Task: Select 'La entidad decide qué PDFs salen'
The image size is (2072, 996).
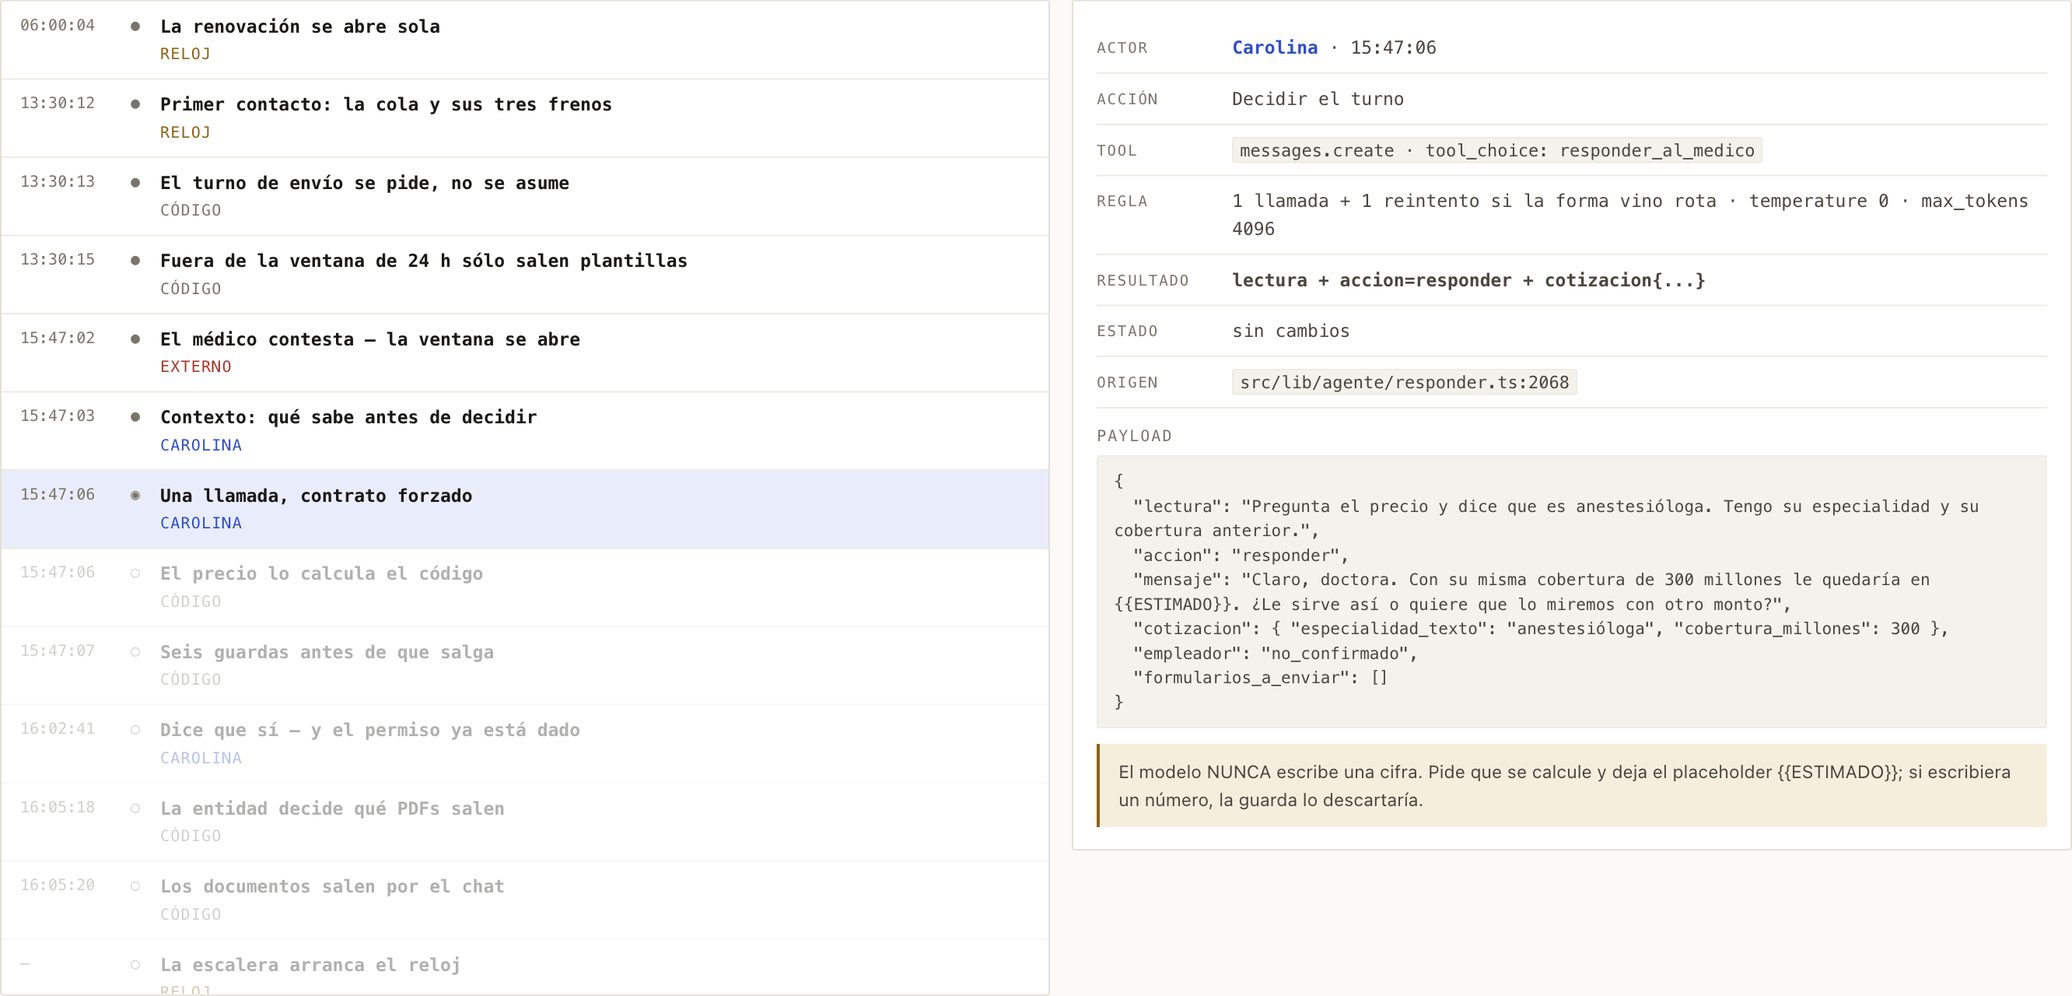Action: point(525,822)
